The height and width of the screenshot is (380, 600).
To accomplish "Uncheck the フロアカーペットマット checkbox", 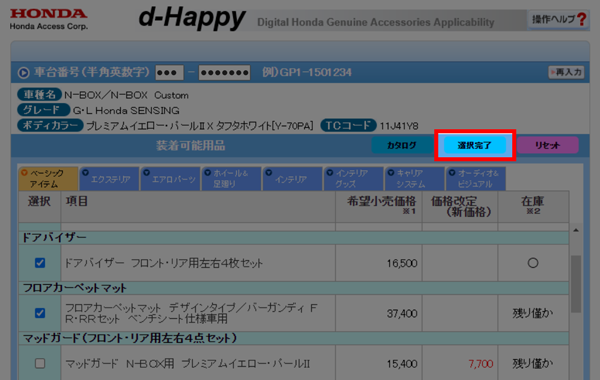I will pos(40,313).
